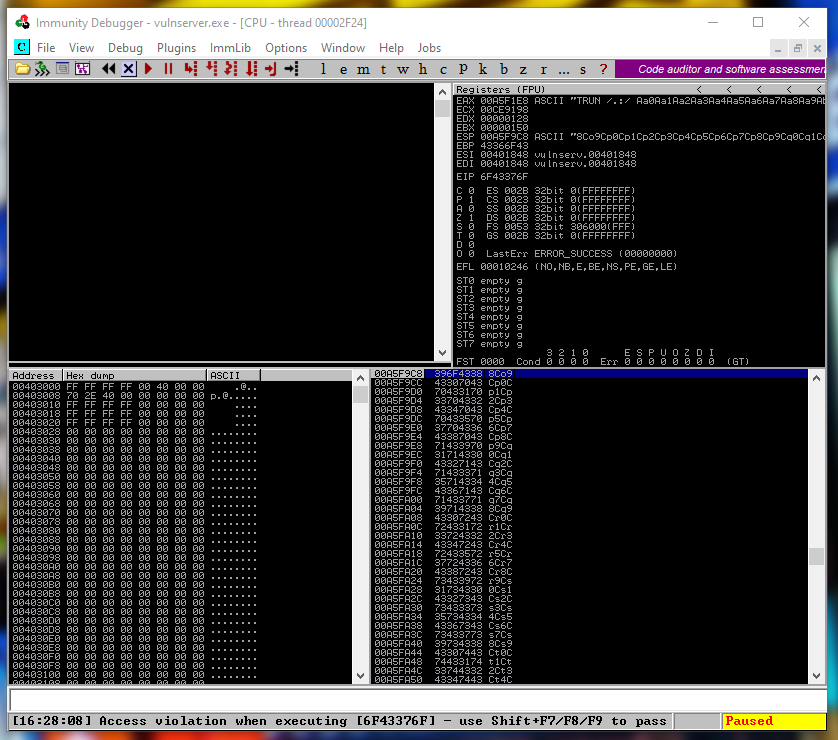Viewport: 838px width, 740px height.
Task: Click the Step over toolbar icon
Action: [211, 69]
